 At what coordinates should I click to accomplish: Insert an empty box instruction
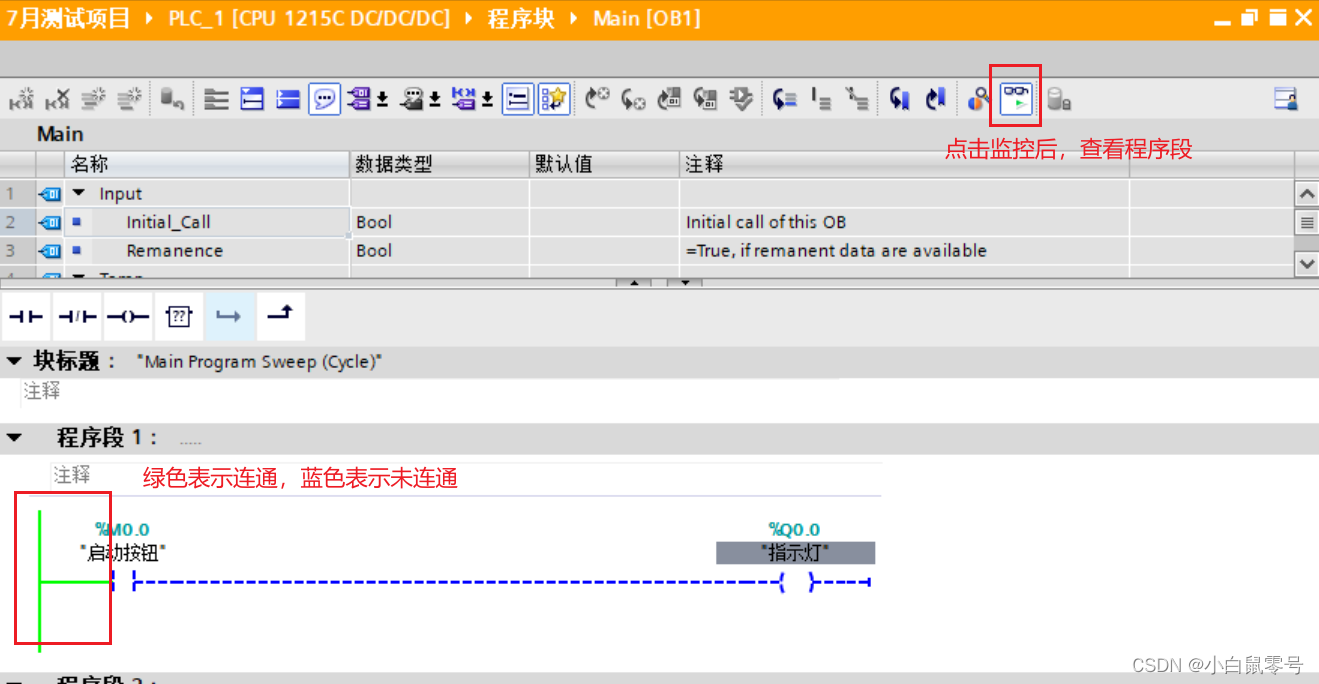[x=179, y=315]
